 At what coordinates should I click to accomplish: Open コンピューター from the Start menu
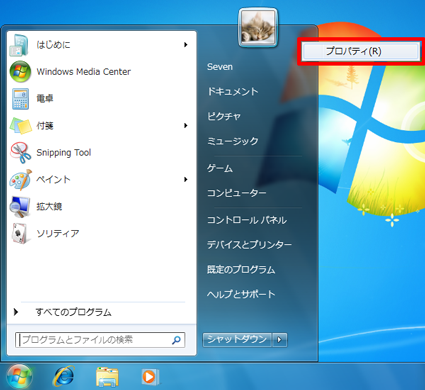pyautogui.click(x=237, y=193)
